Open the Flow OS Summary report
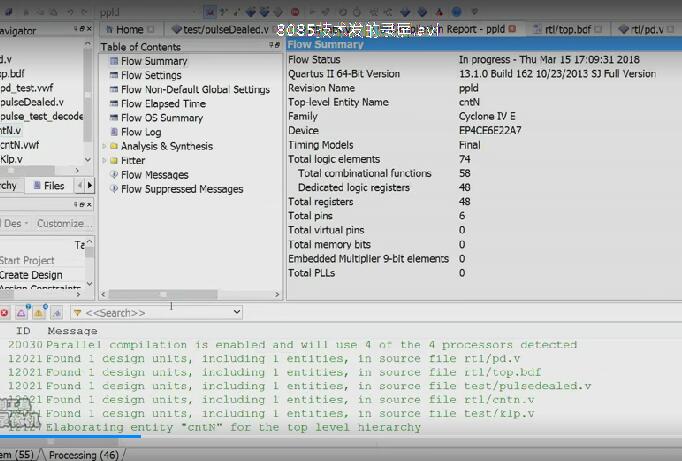This screenshot has height=461, width=682. tap(162, 118)
